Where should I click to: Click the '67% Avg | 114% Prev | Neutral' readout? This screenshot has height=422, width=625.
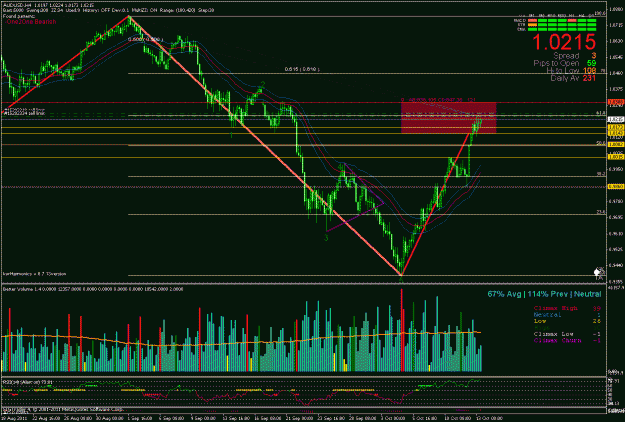click(544, 294)
